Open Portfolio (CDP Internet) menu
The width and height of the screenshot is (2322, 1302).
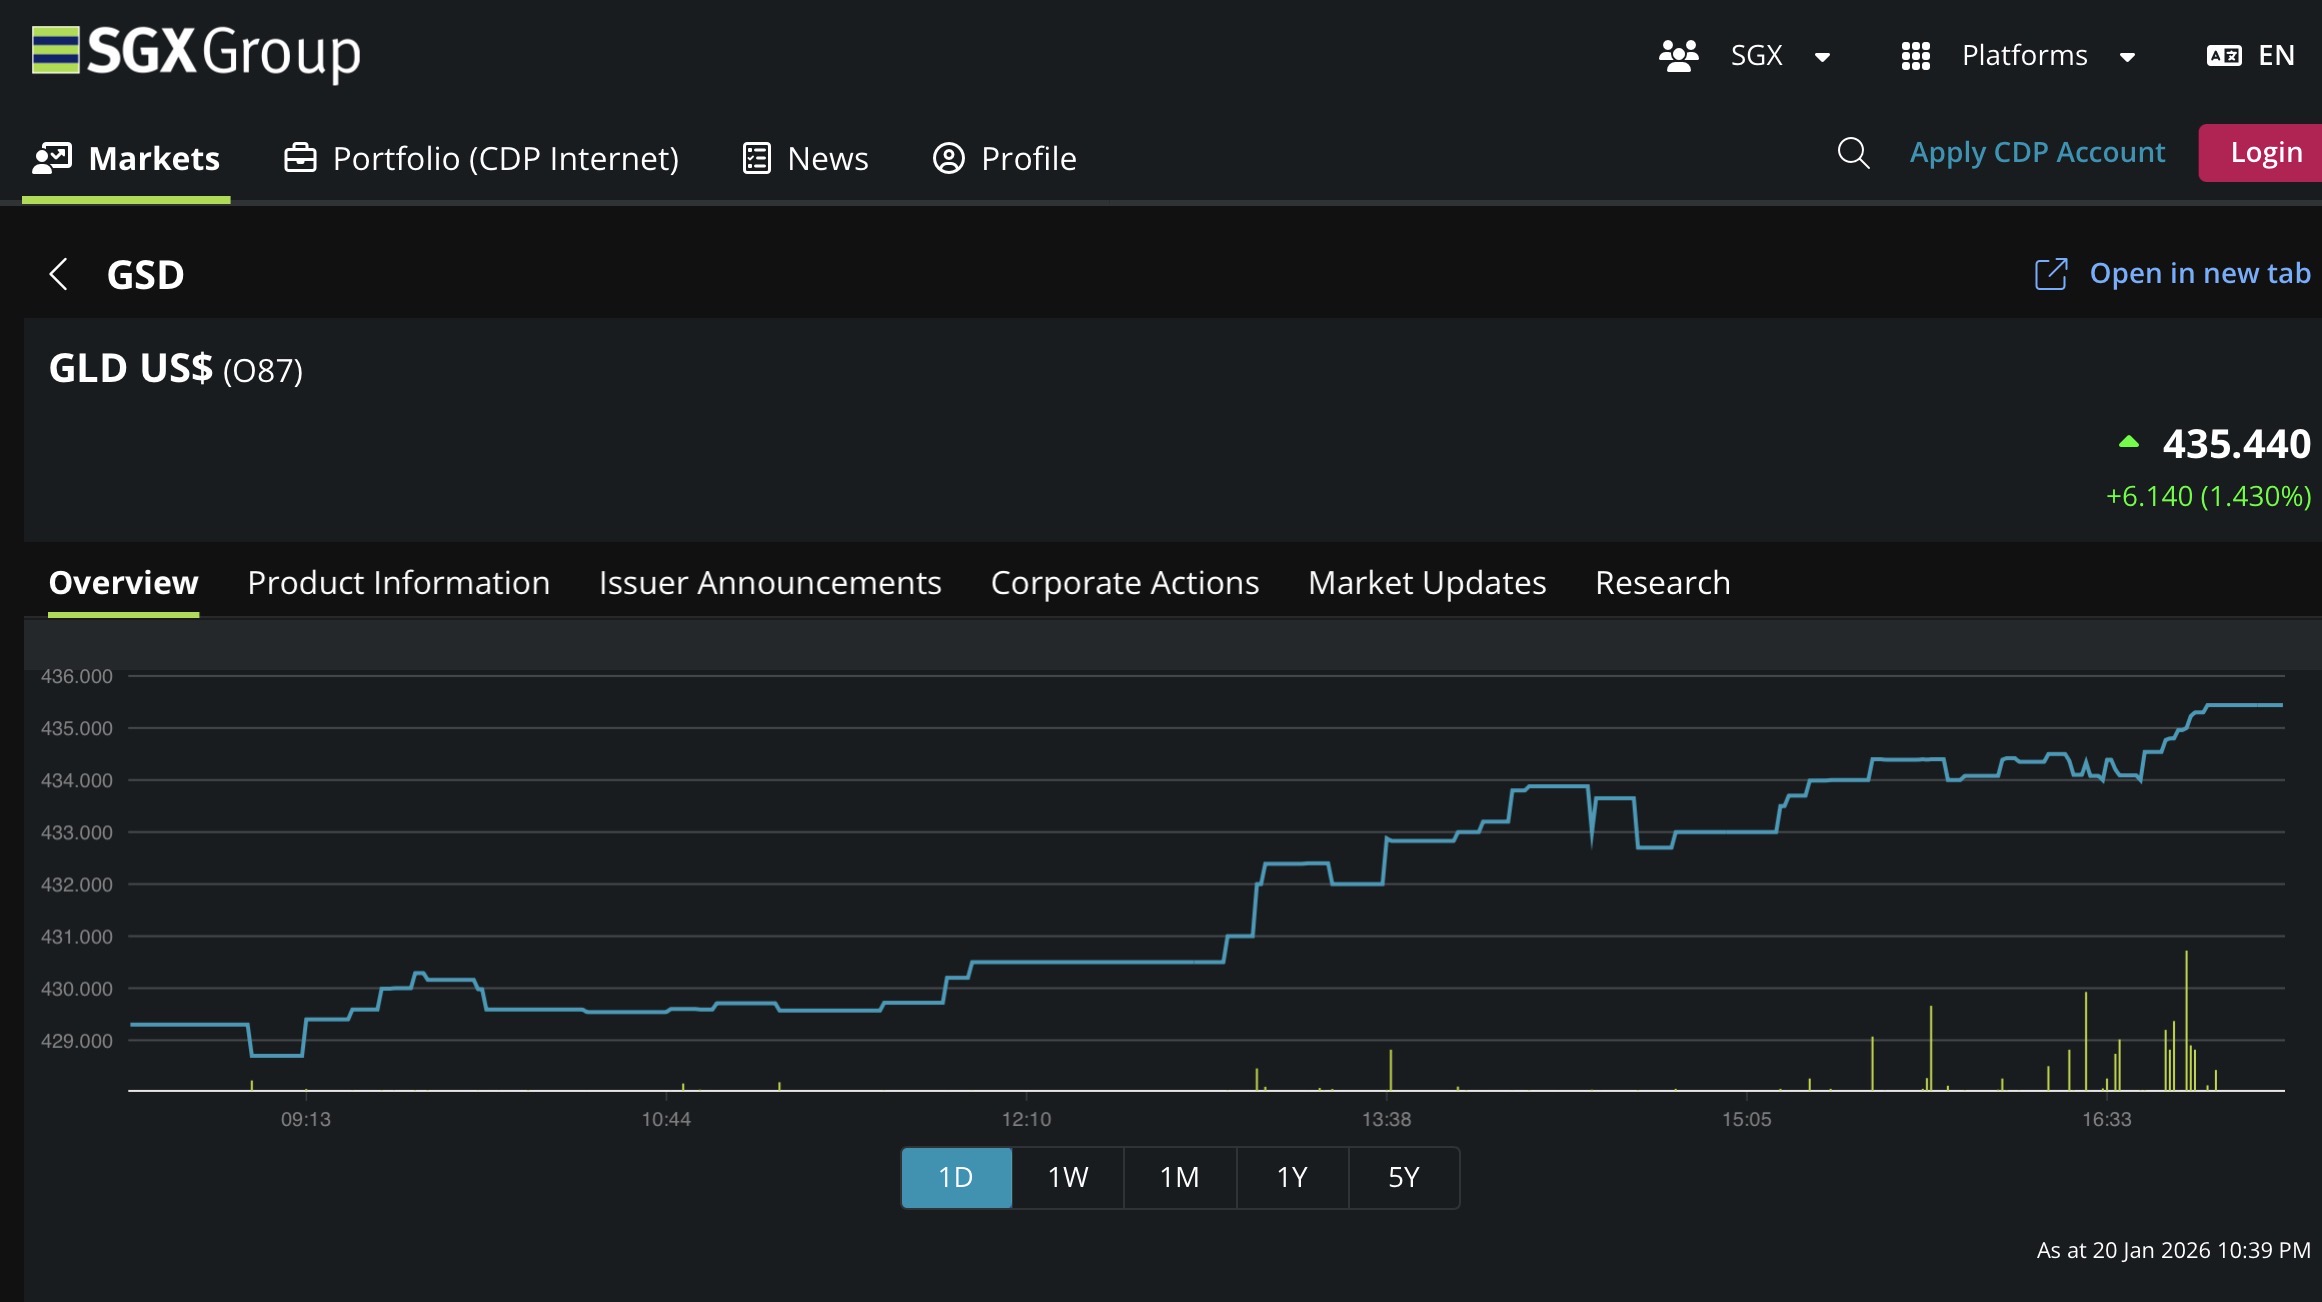481,158
